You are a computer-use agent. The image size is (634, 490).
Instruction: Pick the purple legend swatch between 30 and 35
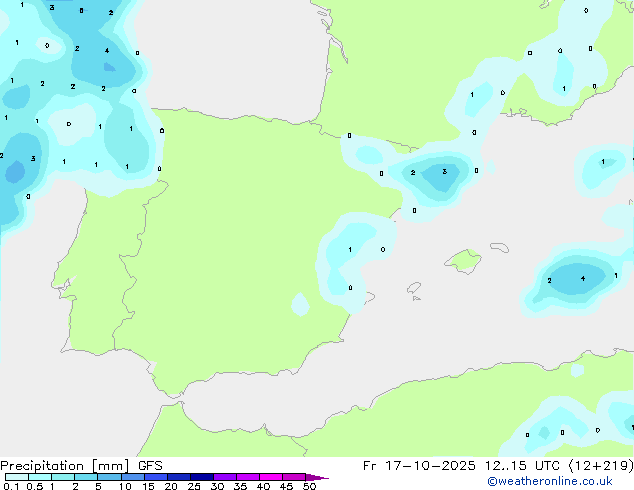pyautogui.click(x=225, y=477)
